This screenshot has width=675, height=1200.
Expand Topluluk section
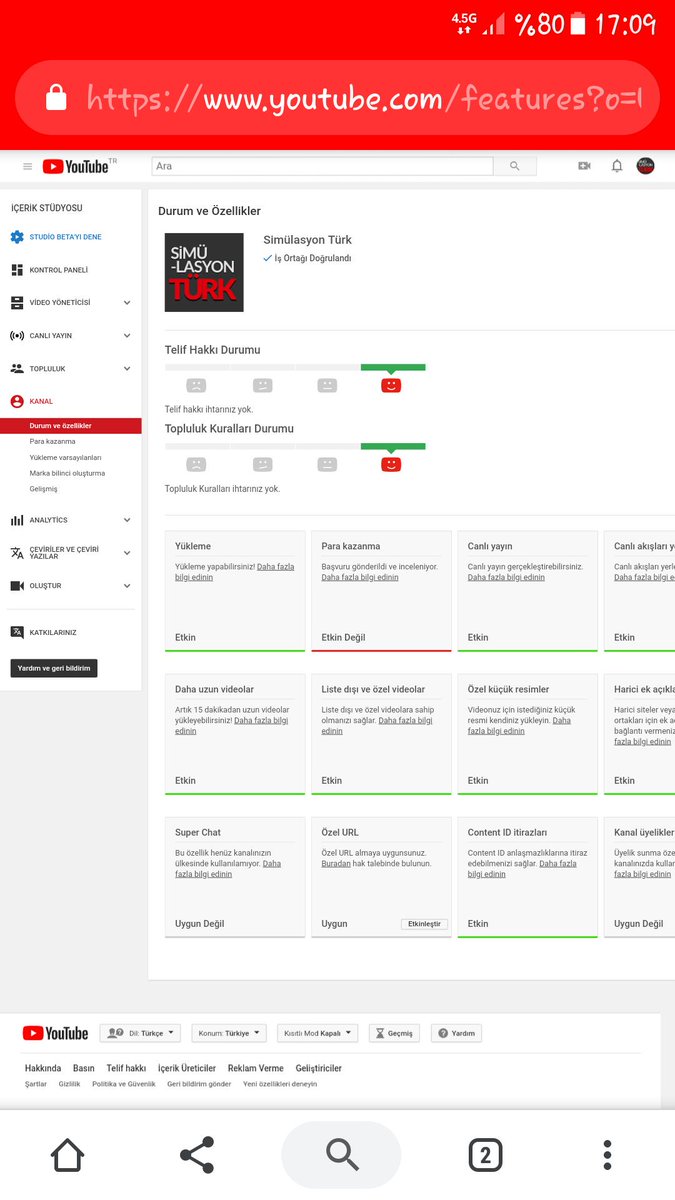coord(127,368)
